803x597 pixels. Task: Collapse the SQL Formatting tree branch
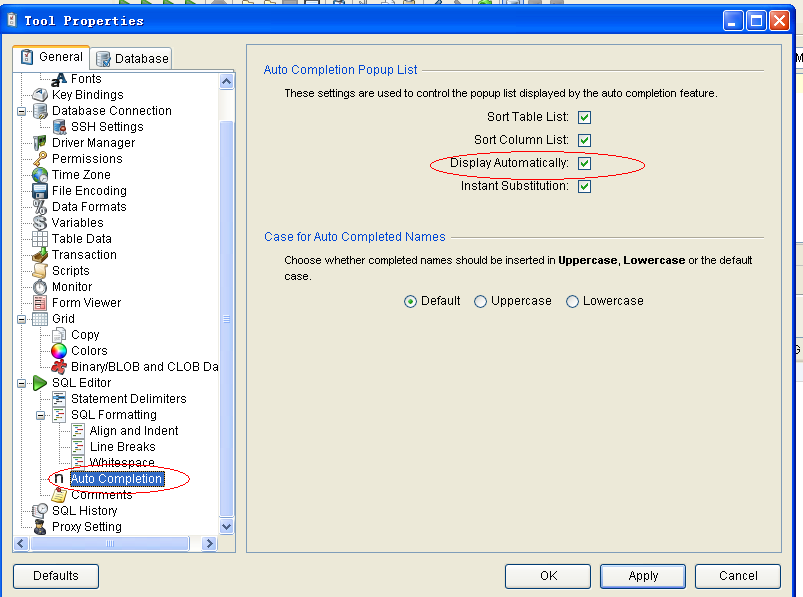pos(42,414)
